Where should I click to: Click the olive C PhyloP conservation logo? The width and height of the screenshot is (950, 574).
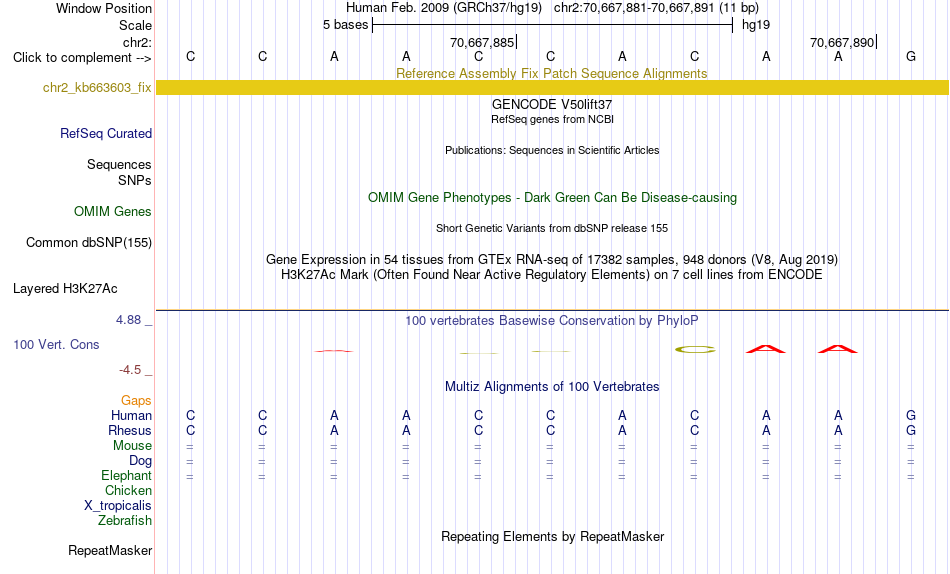pos(695,350)
